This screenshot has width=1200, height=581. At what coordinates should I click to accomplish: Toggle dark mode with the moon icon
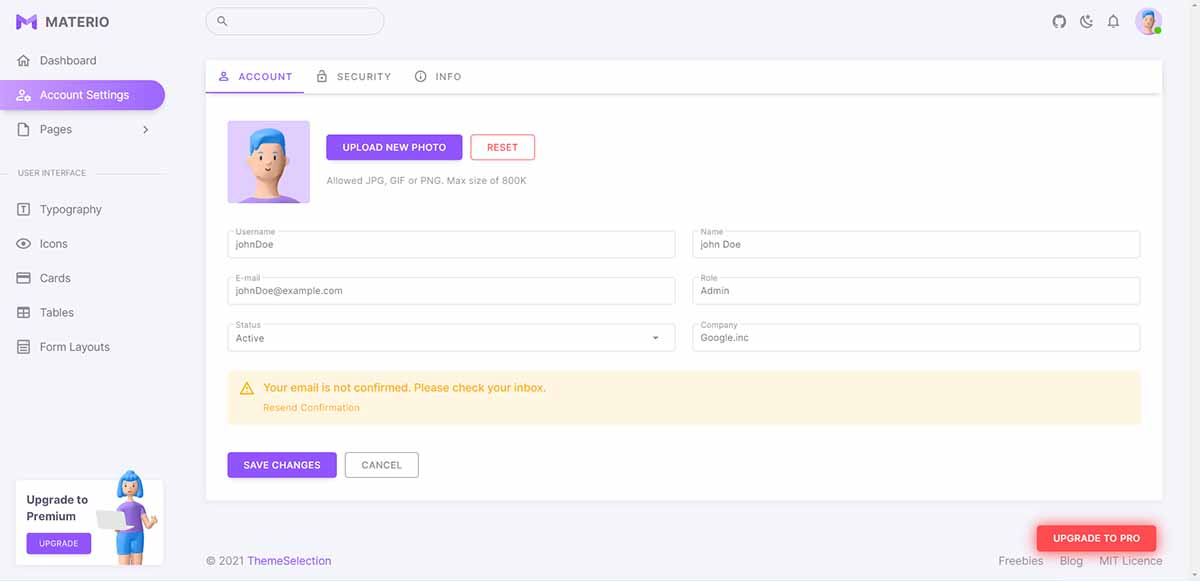click(x=1086, y=21)
